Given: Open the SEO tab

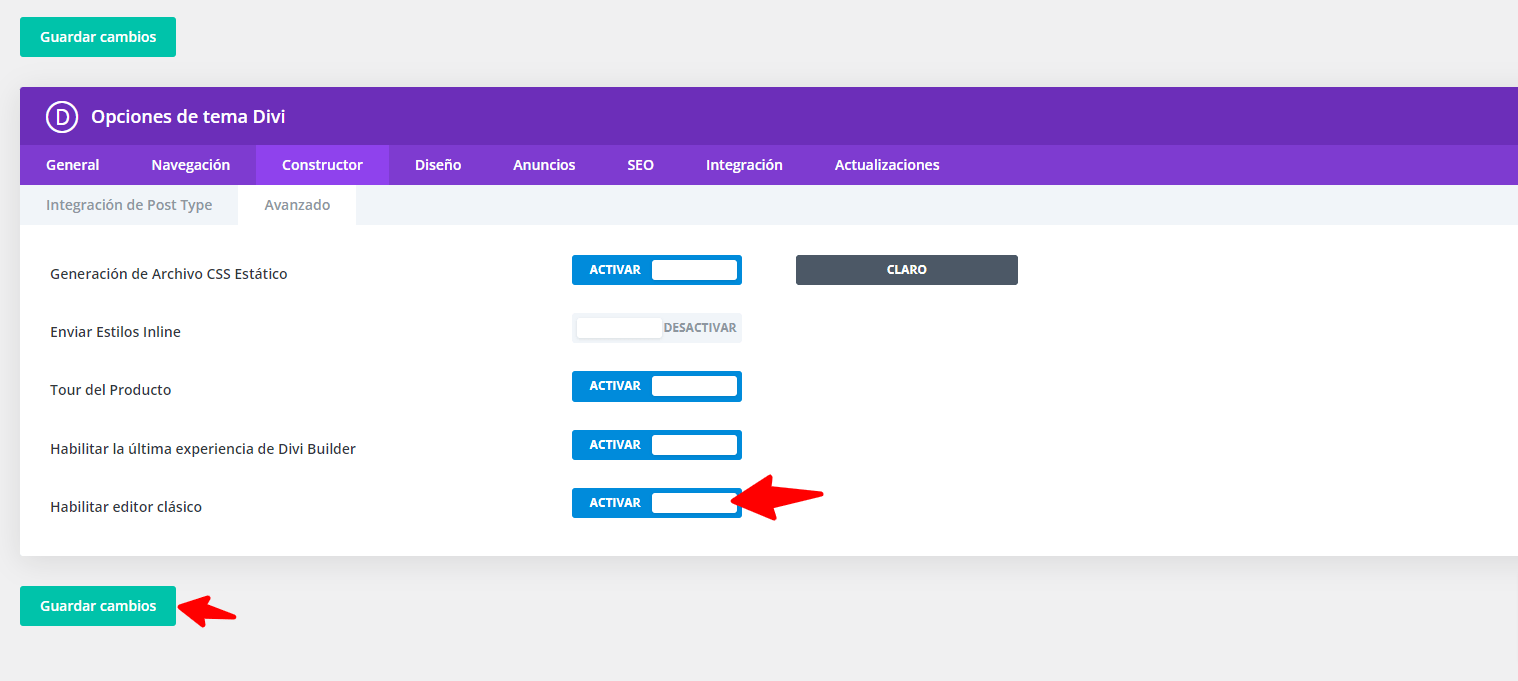Looking at the screenshot, I should tap(641, 165).
